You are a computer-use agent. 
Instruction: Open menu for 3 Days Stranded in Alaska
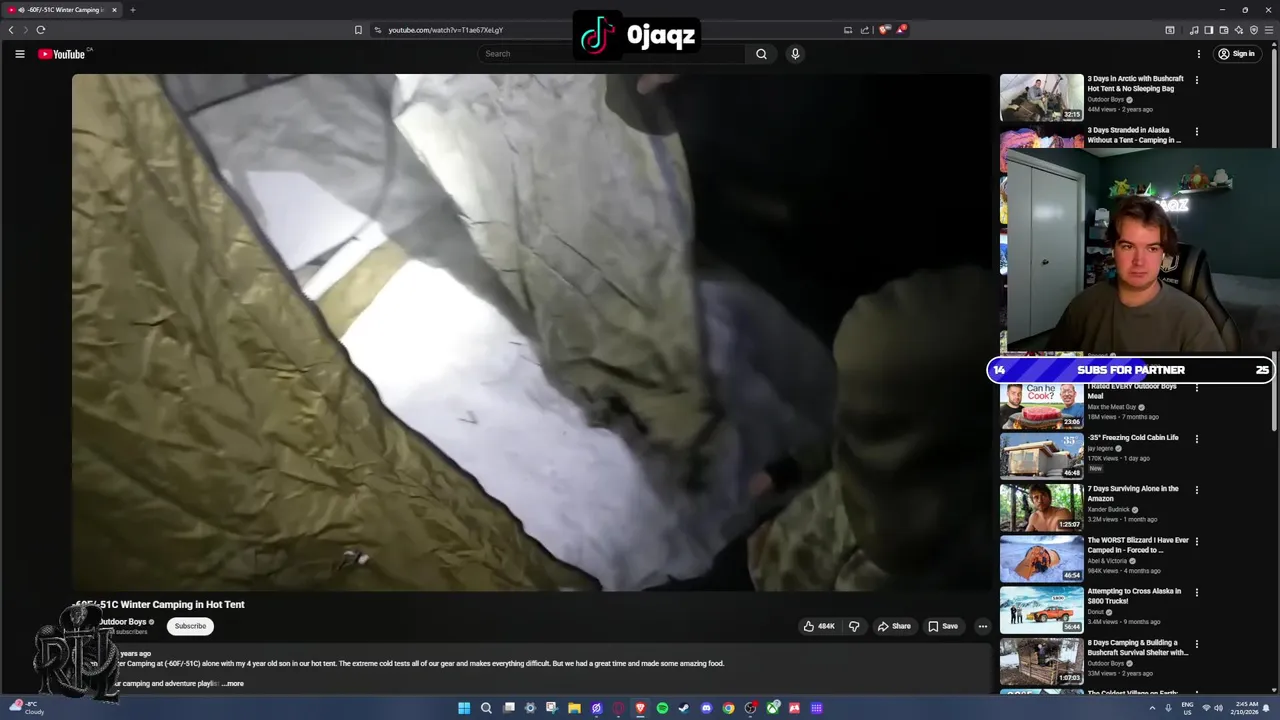(1197, 131)
